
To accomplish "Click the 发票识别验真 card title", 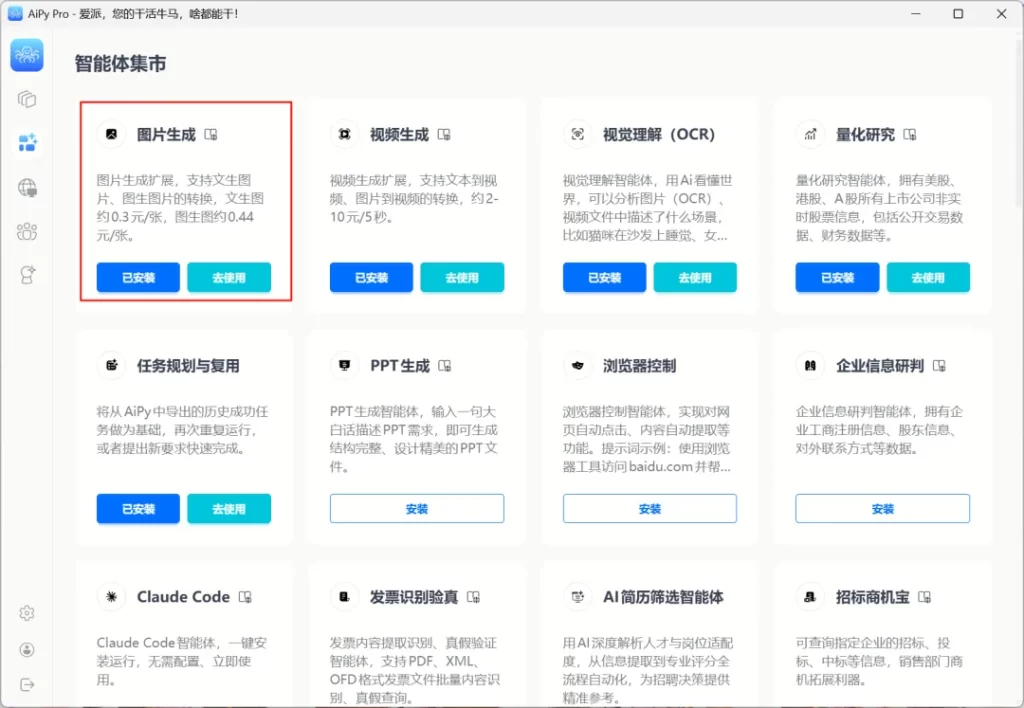I will click(x=414, y=597).
